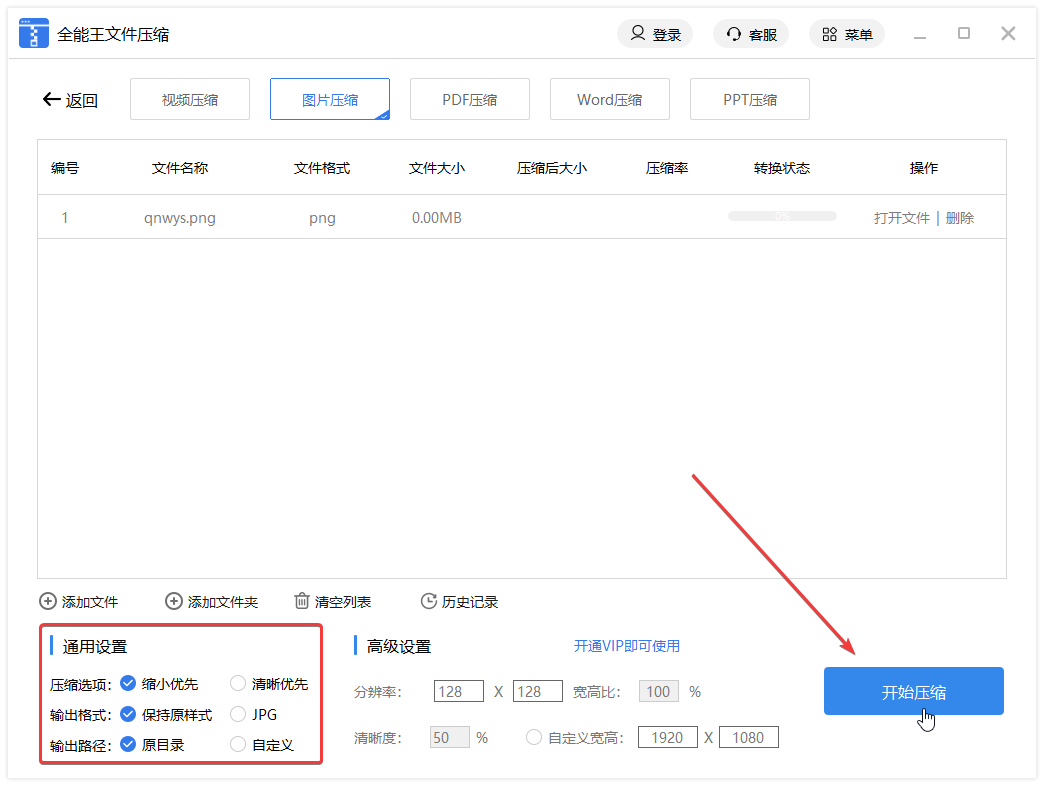
Task: Click the 开通VIP即可使用 link
Action: point(626,646)
